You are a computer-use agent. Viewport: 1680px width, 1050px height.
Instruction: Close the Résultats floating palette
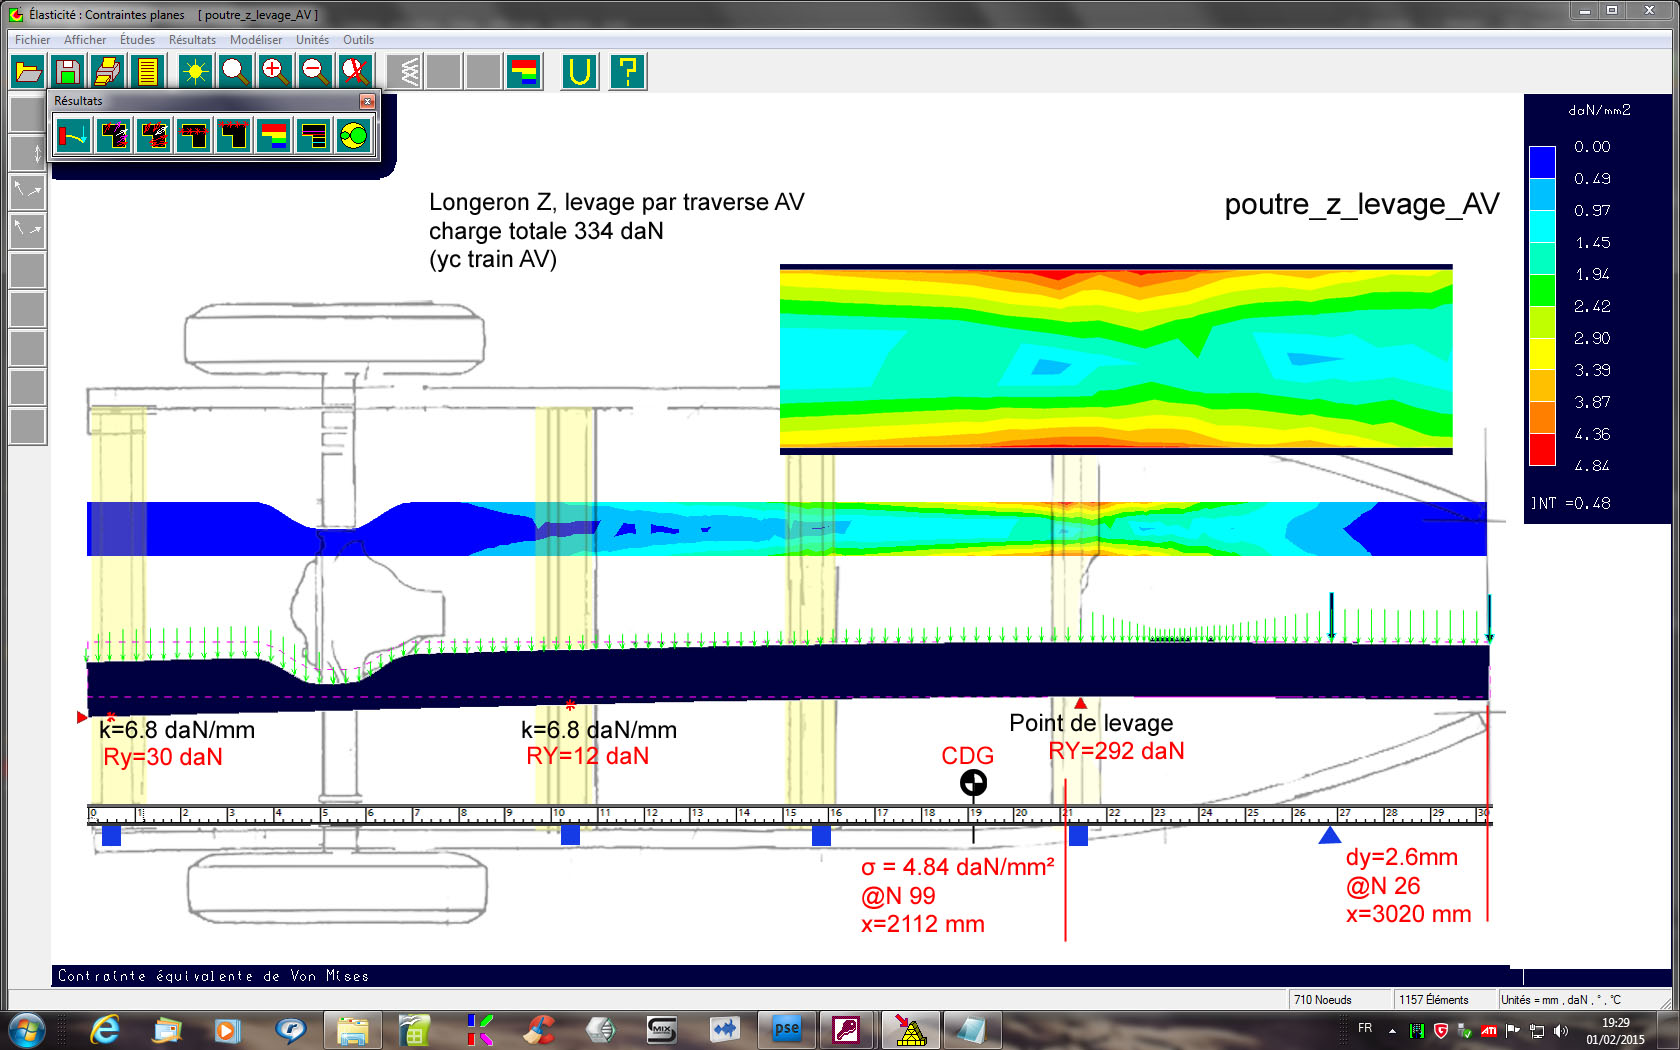pyautogui.click(x=367, y=101)
